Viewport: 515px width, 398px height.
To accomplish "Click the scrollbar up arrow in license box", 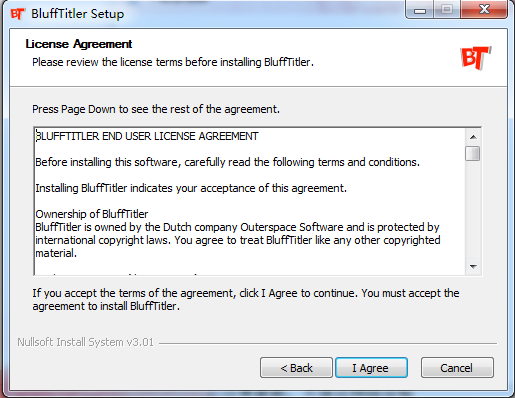I will click(473, 137).
